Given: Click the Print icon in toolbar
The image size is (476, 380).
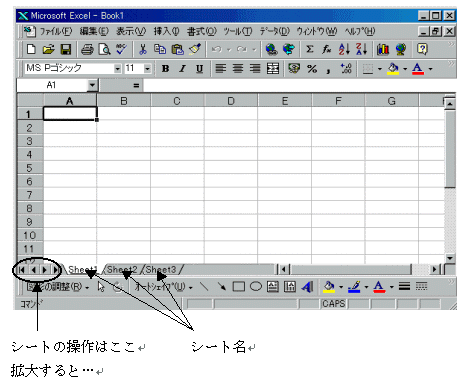Looking at the screenshot, I should pos(87,49).
